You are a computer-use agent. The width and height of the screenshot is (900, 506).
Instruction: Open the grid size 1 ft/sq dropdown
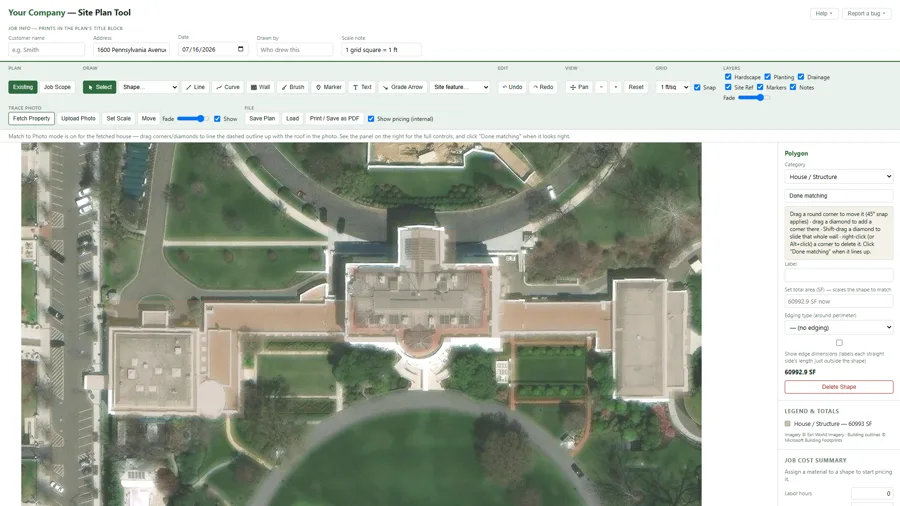(673, 87)
